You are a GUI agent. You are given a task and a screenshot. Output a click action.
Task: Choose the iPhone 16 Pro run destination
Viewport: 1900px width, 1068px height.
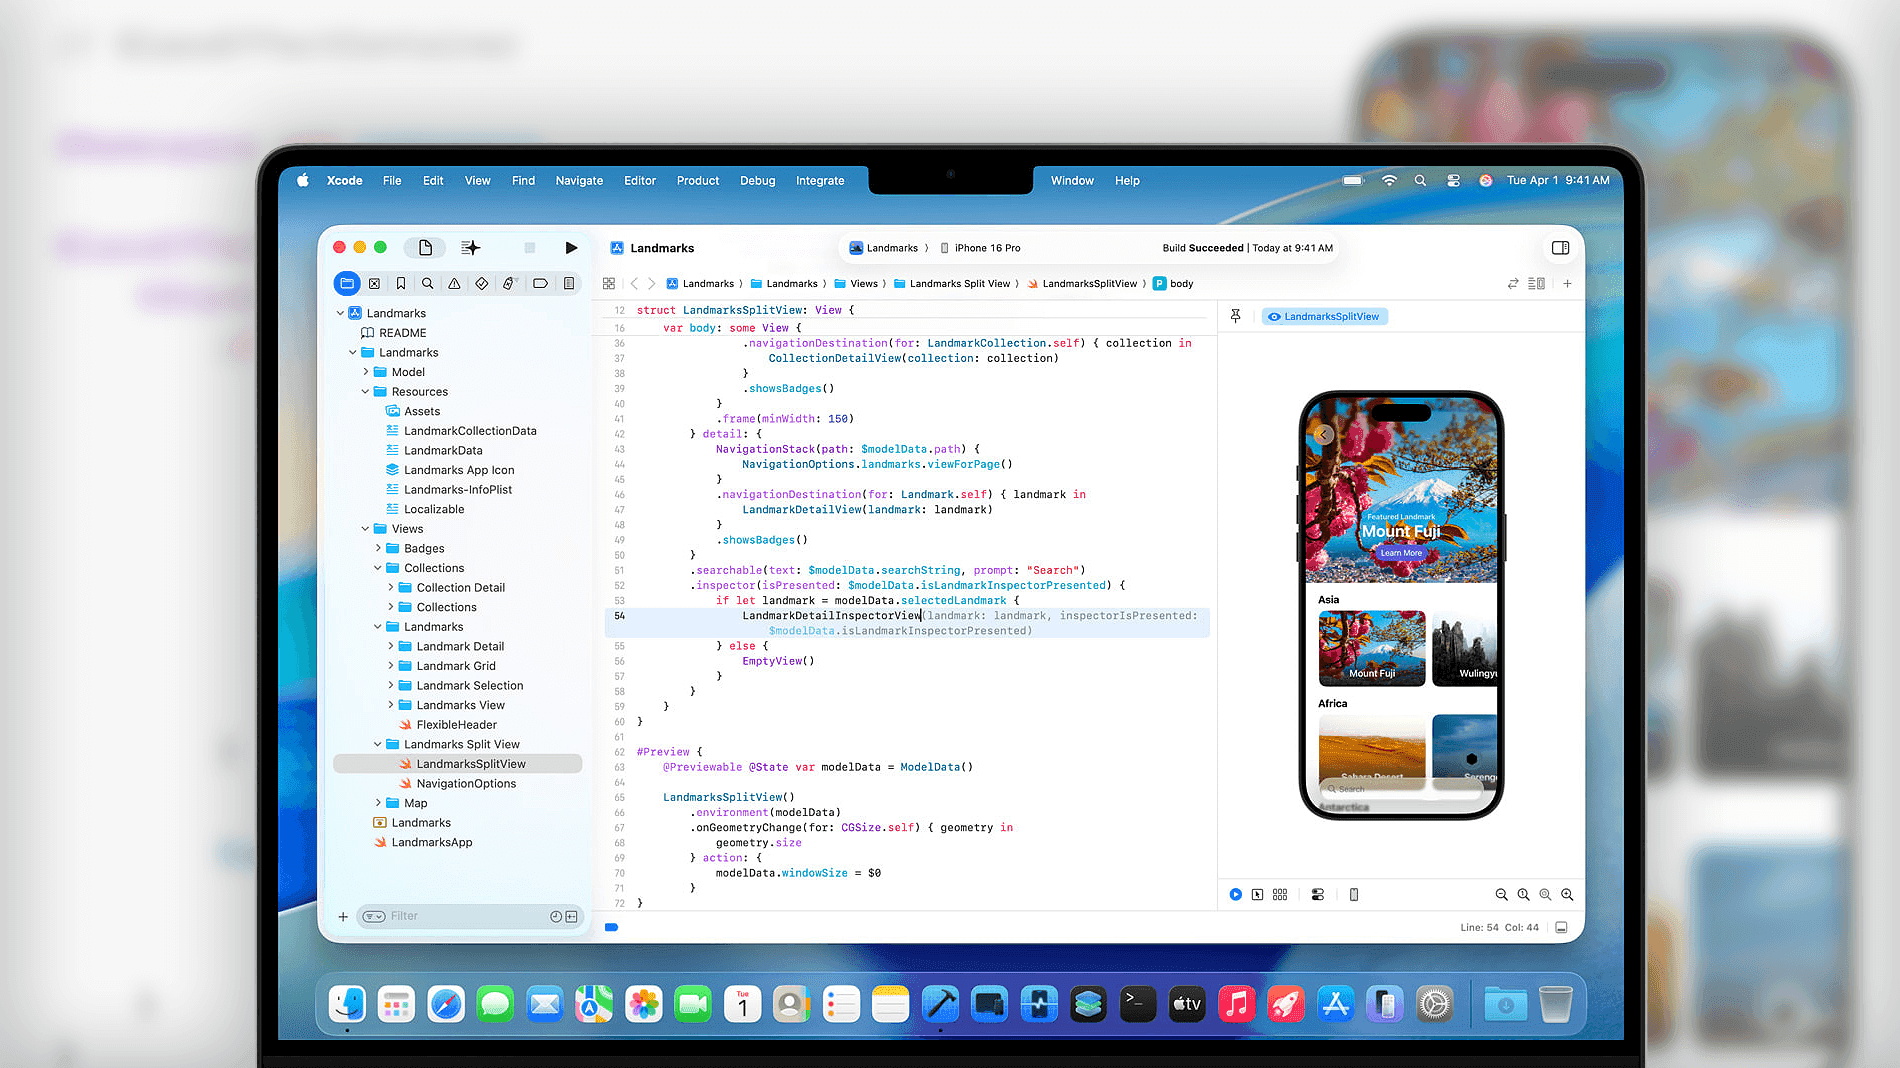click(x=986, y=248)
